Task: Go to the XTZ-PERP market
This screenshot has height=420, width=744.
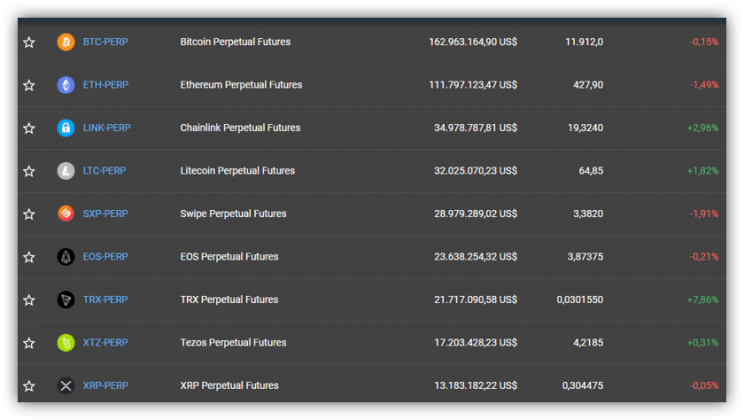Action: click(x=105, y=343)
